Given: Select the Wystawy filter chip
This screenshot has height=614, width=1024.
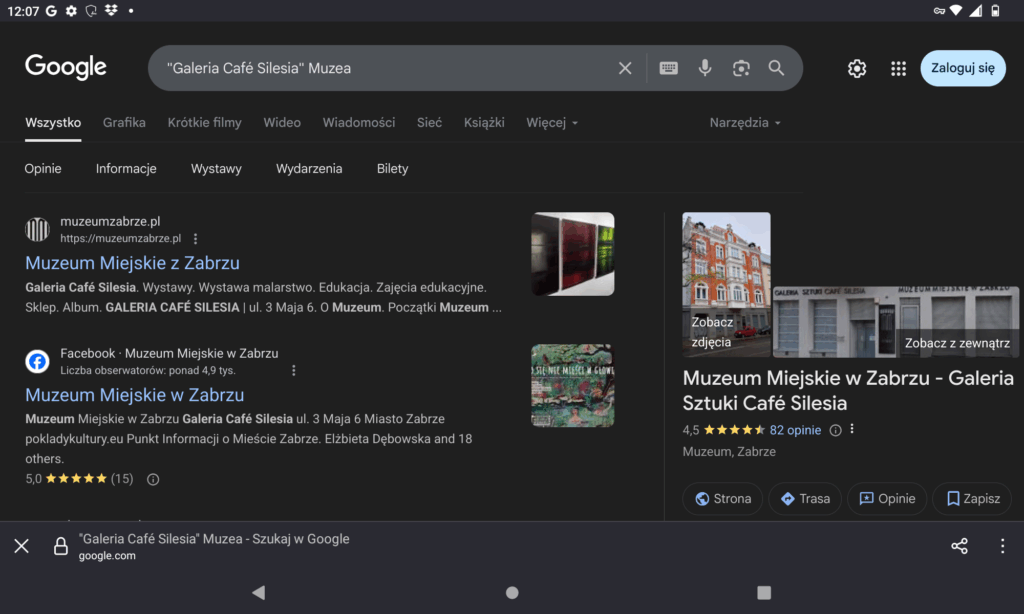Looking at the screenshot, I should (216, 169).
